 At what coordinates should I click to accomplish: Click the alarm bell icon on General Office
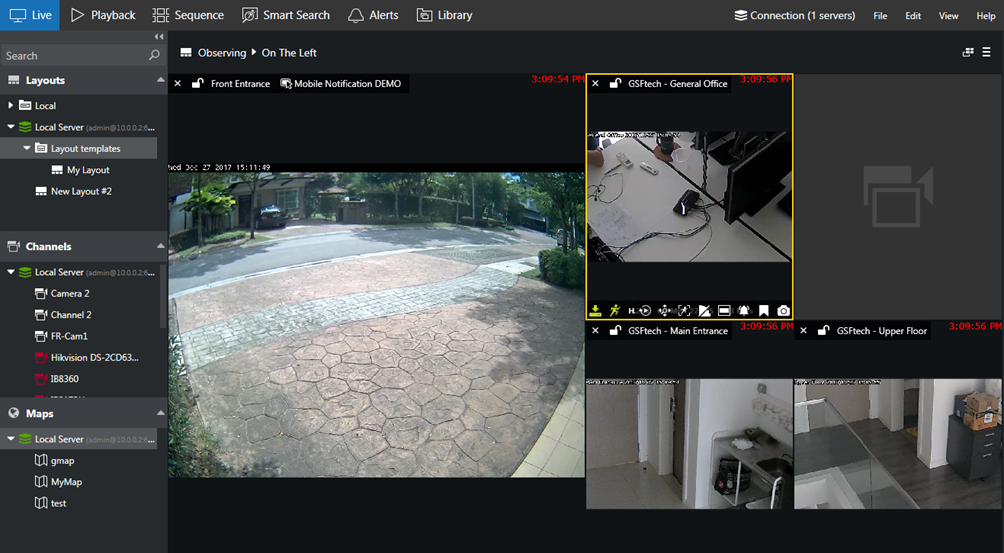(x=743, y=311)
